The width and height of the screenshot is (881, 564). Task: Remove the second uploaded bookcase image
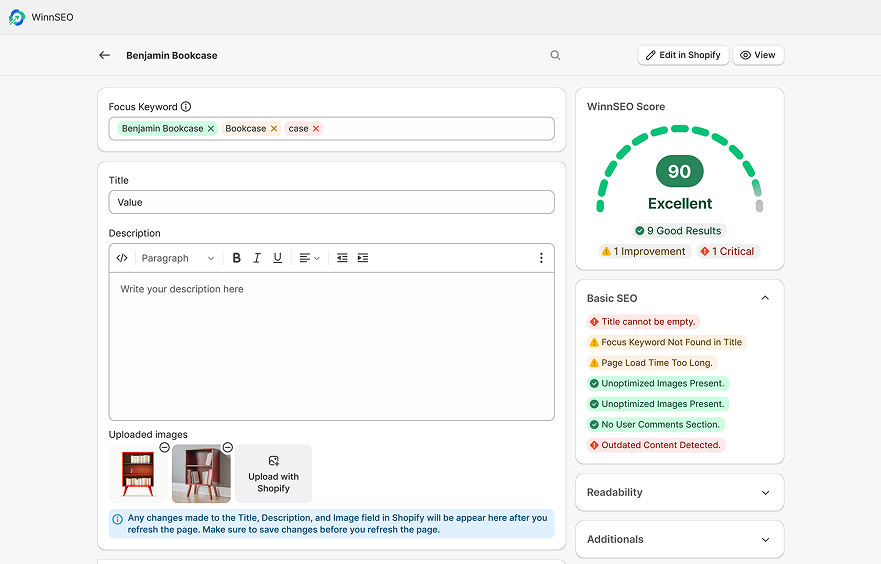tap(228, 447)
